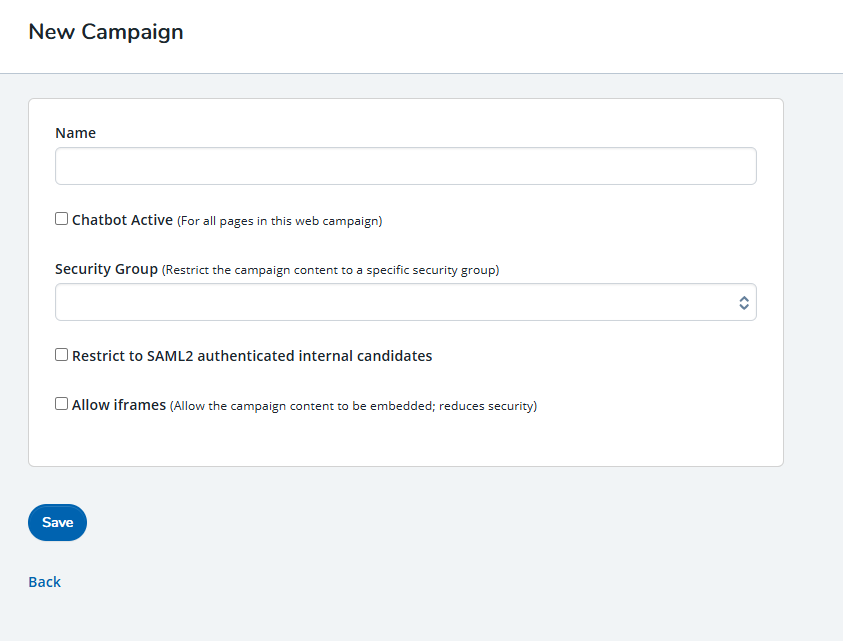This screenshot has height=641, width=843.
Task: Click the Chatbot Active label text
Action: (x=123, y=219)
